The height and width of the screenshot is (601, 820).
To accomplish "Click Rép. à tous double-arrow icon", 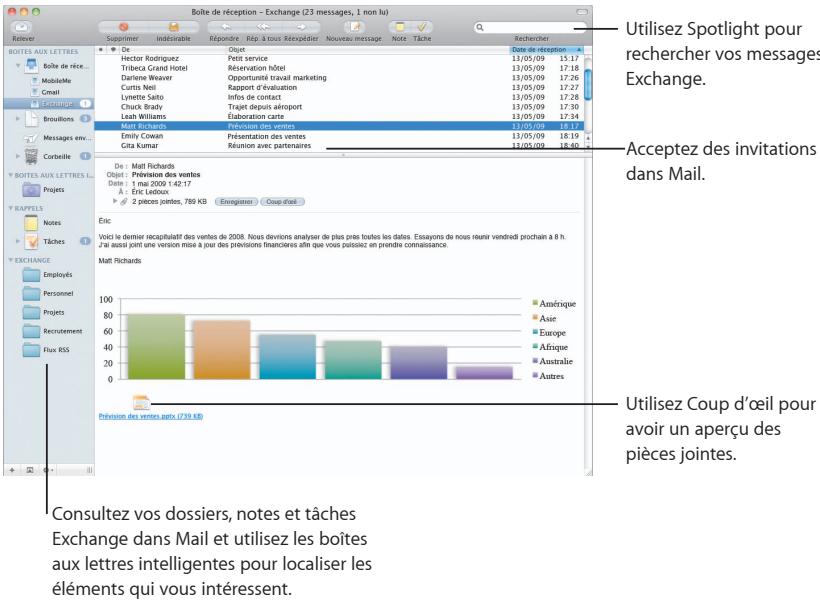I will pos(263,27).
